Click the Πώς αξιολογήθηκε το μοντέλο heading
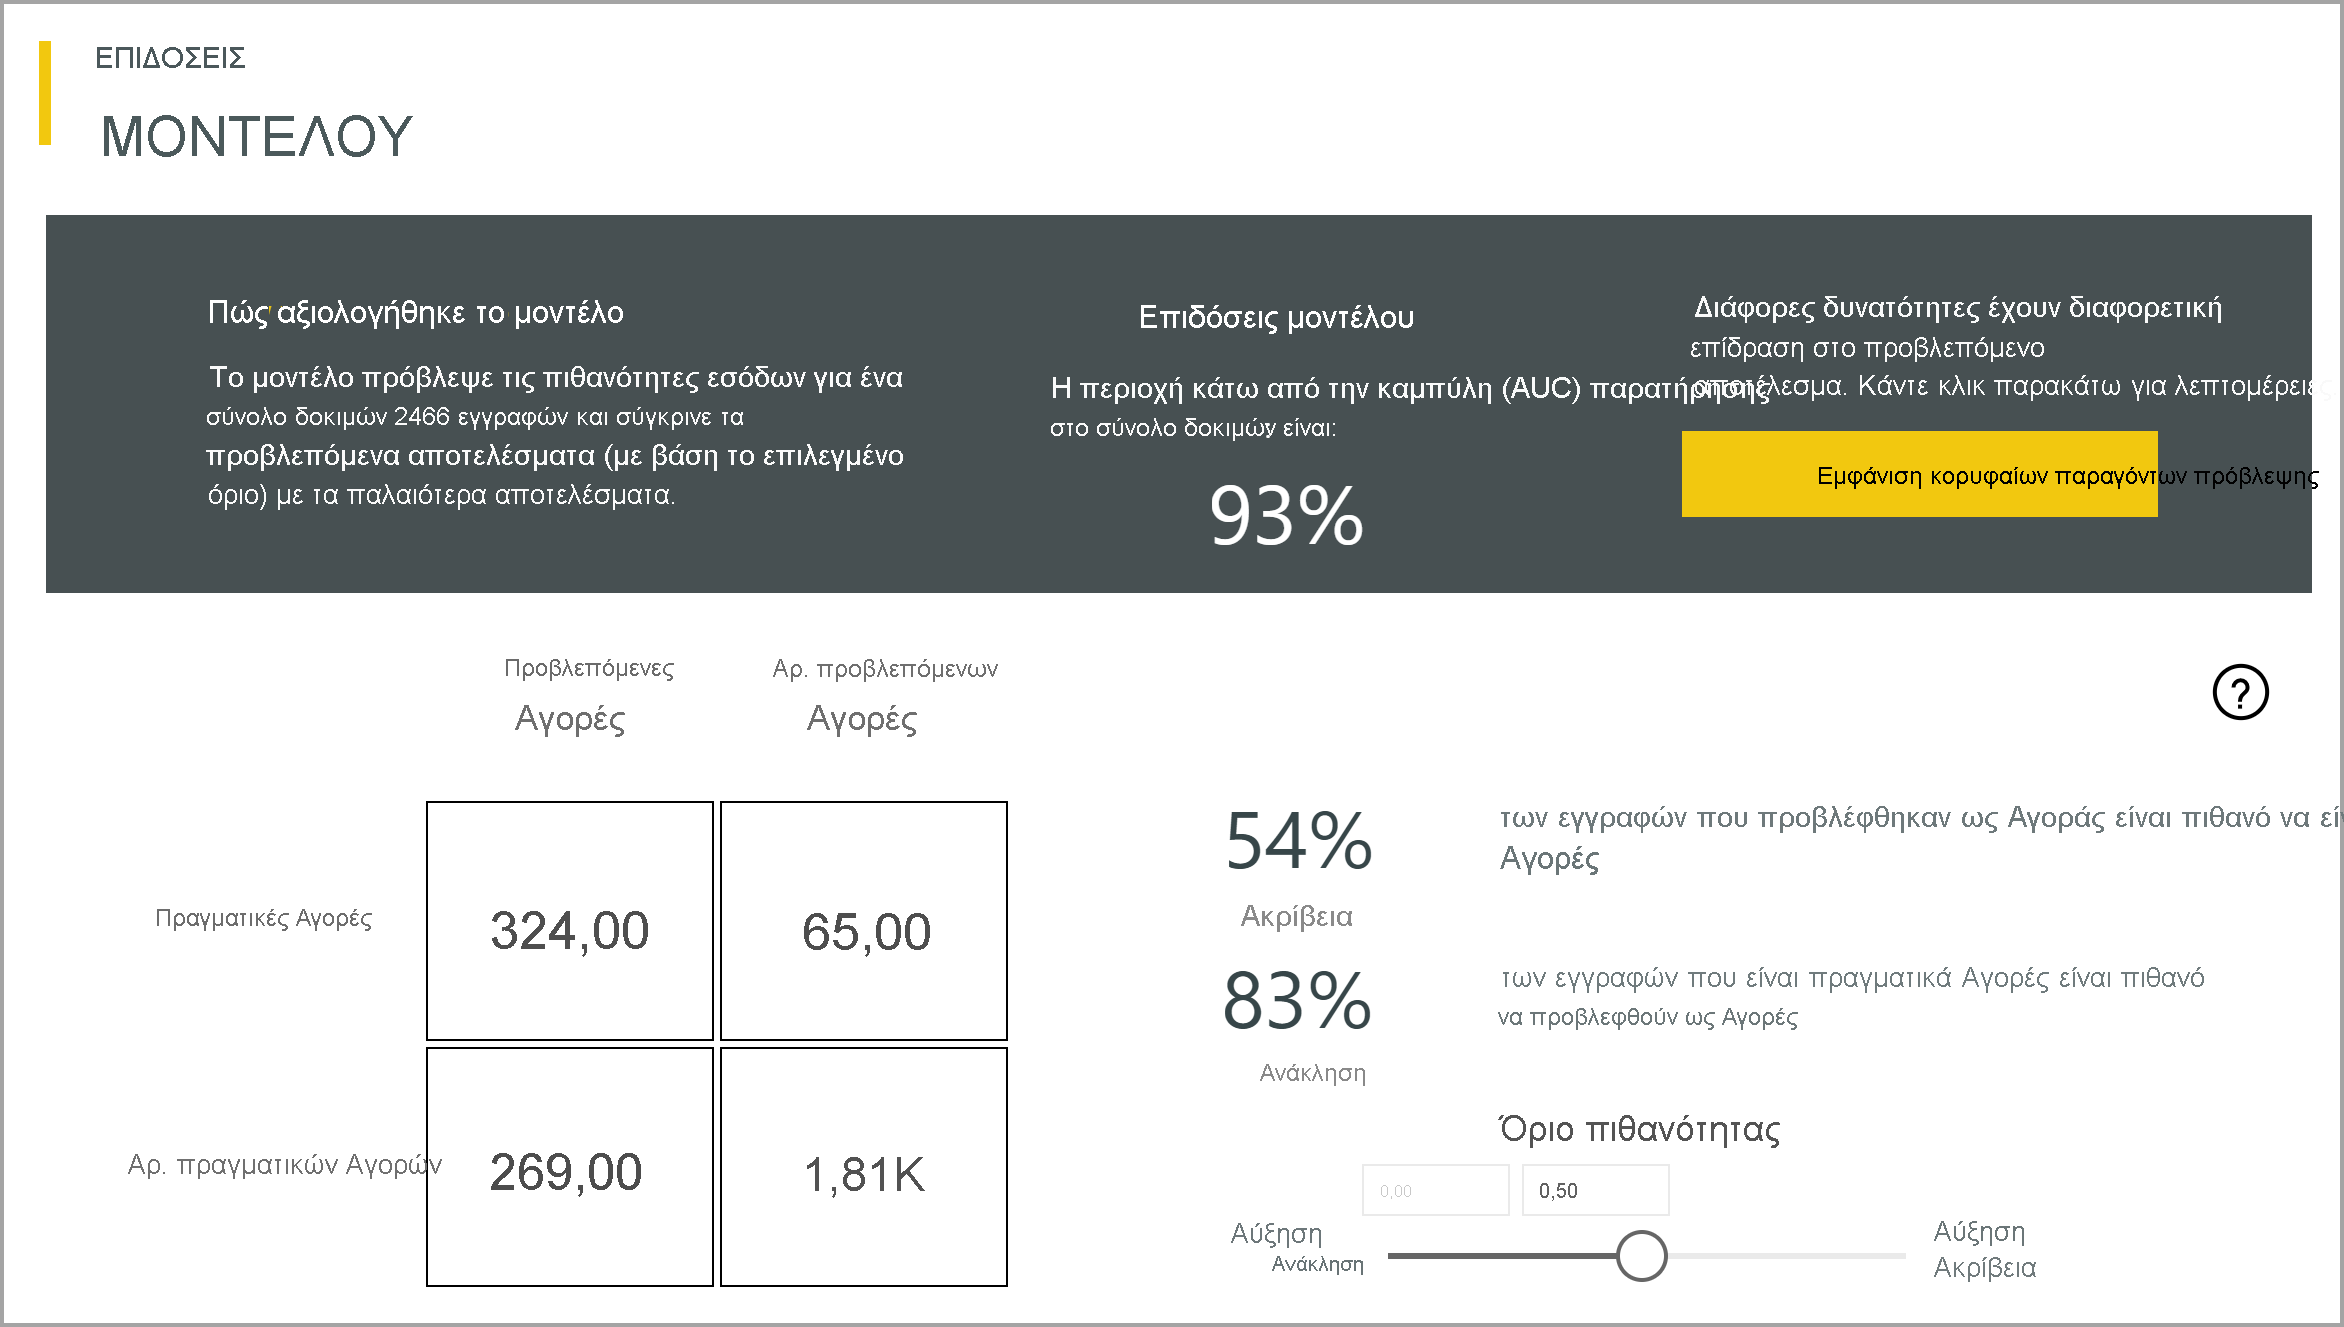Screen dimensions: 2344x1327 (415, 312)
